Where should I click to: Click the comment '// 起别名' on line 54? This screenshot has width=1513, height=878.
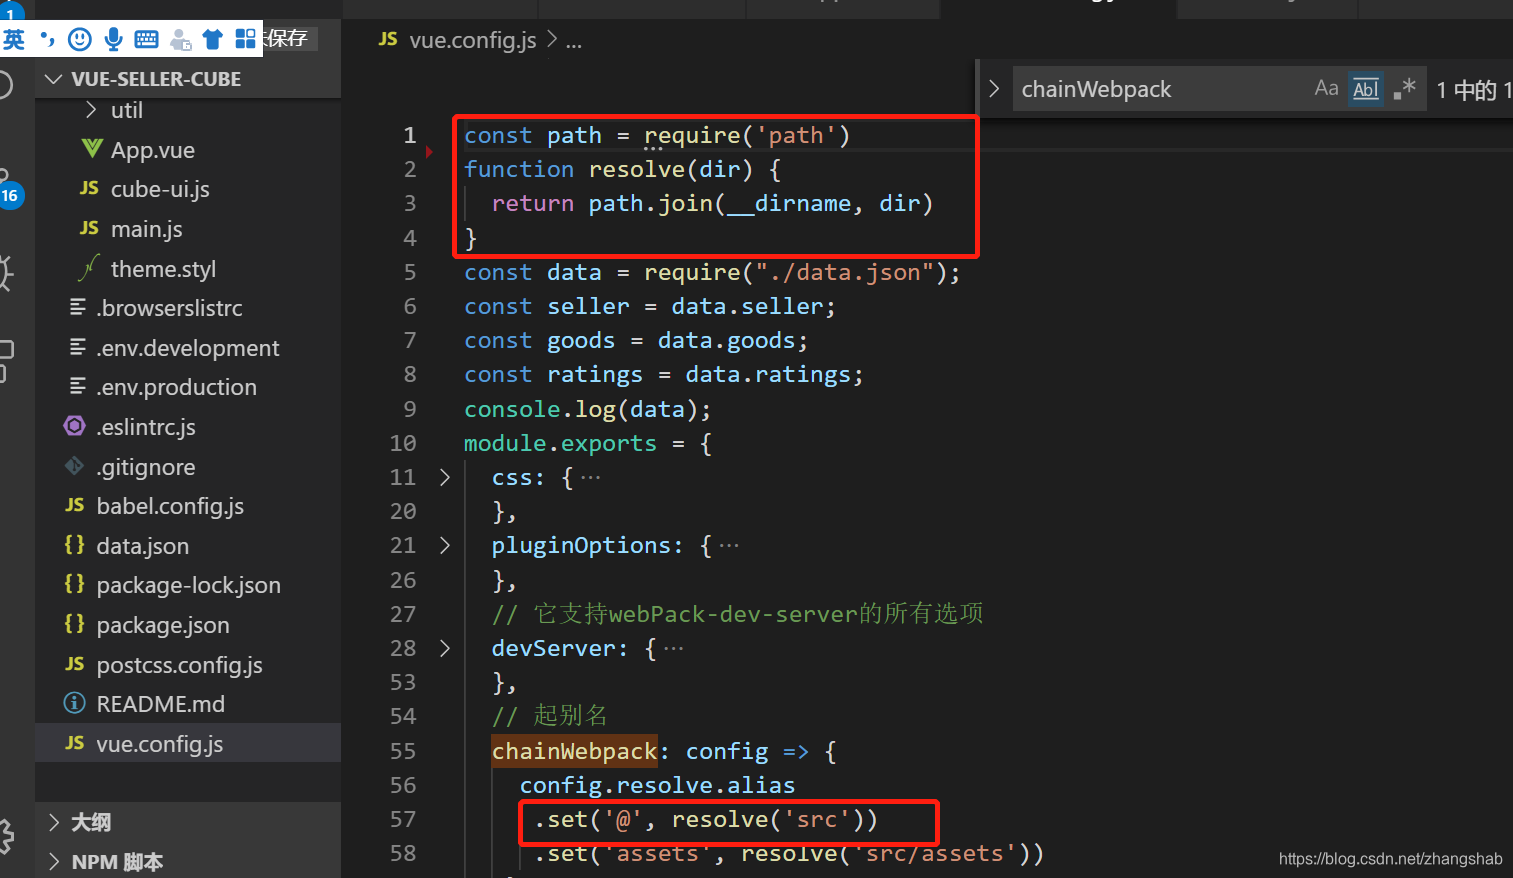tap(549, 716)
